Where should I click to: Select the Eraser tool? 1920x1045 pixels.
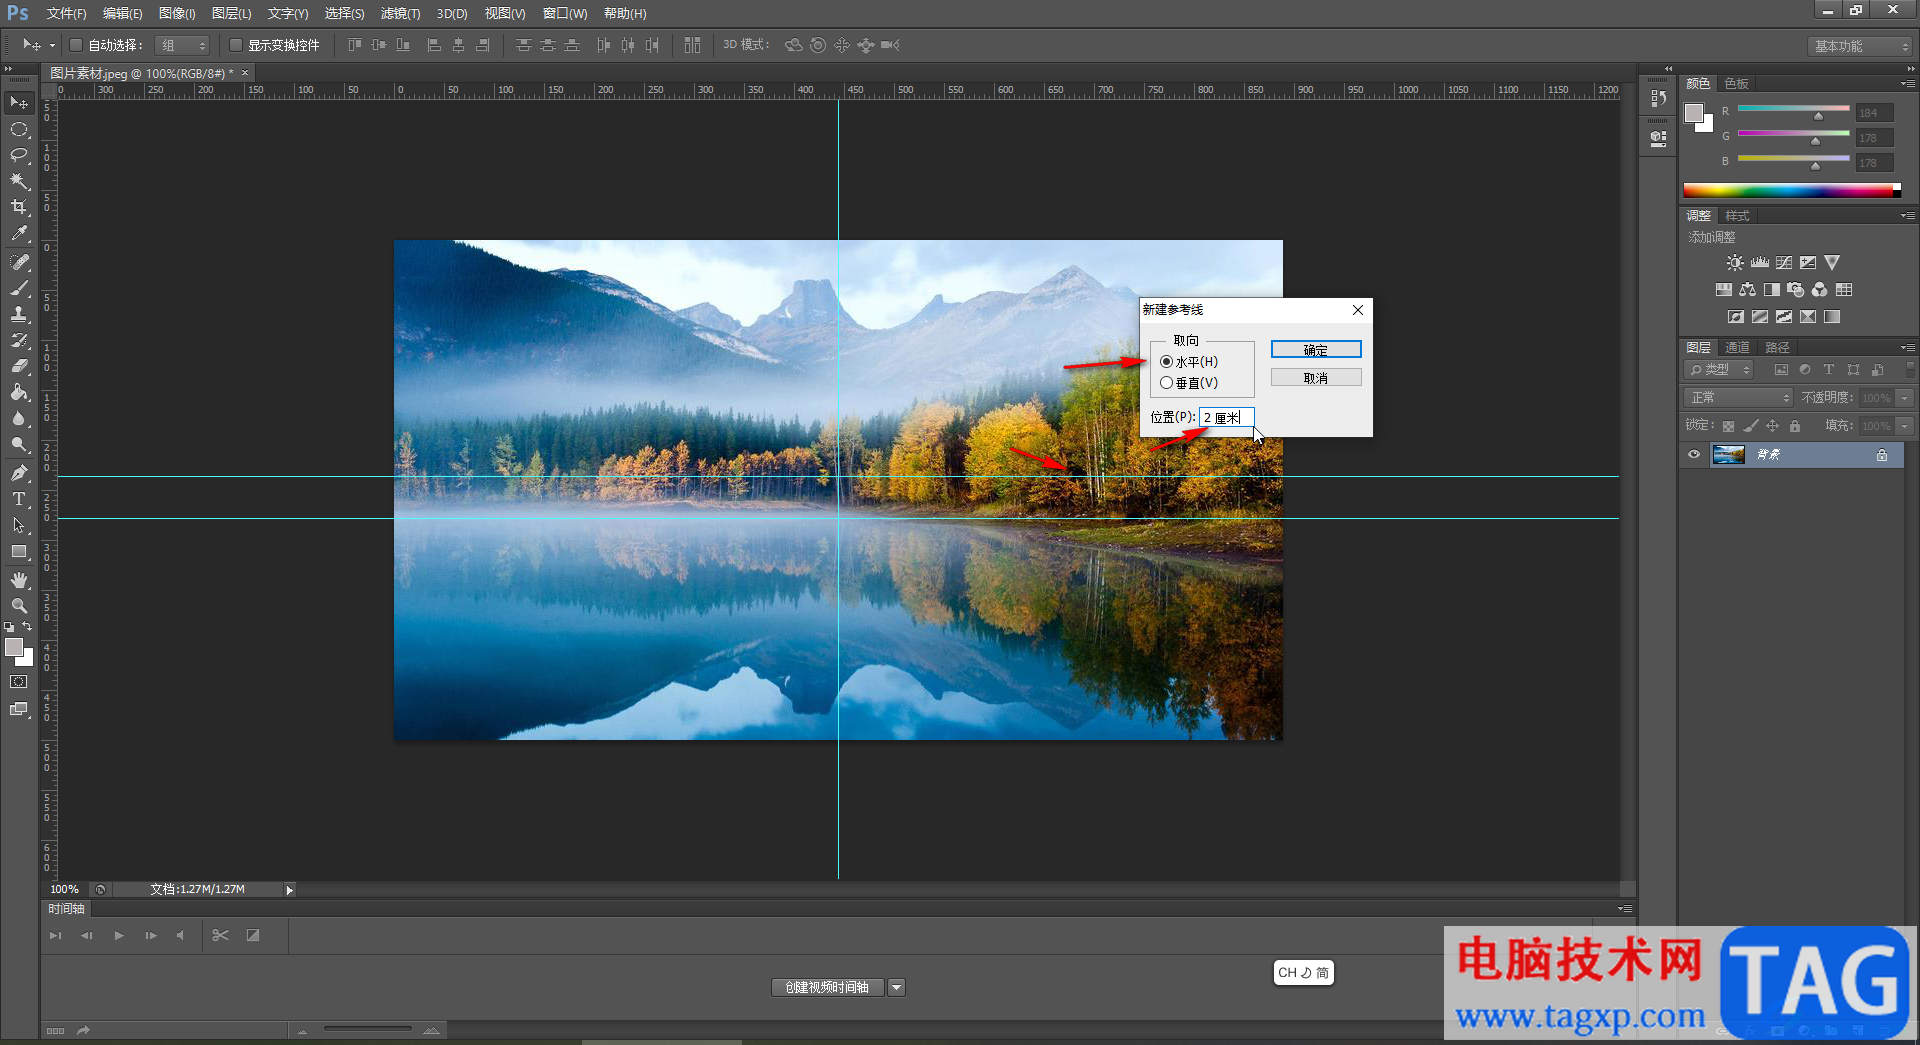click(x=19, y=366)
